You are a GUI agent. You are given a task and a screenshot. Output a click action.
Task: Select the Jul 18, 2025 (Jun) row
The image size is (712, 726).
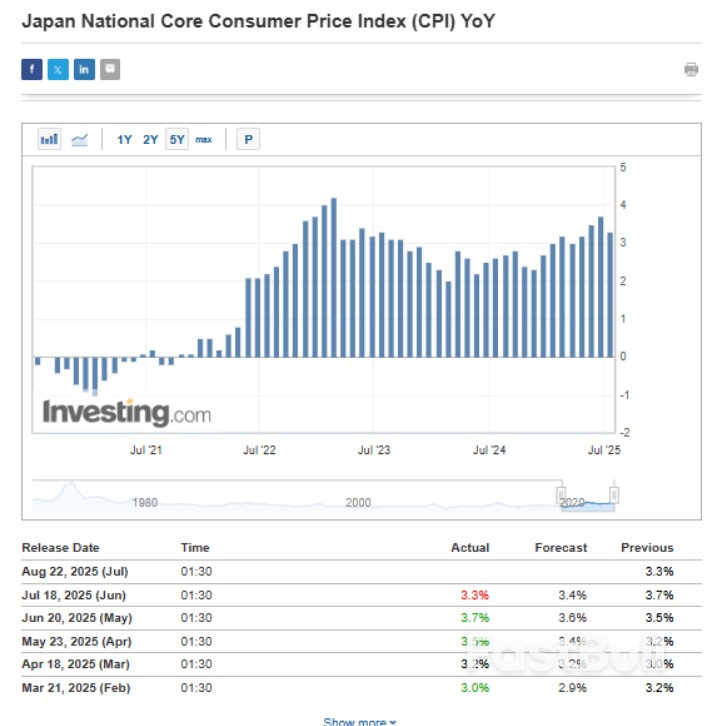pos(75,594)
